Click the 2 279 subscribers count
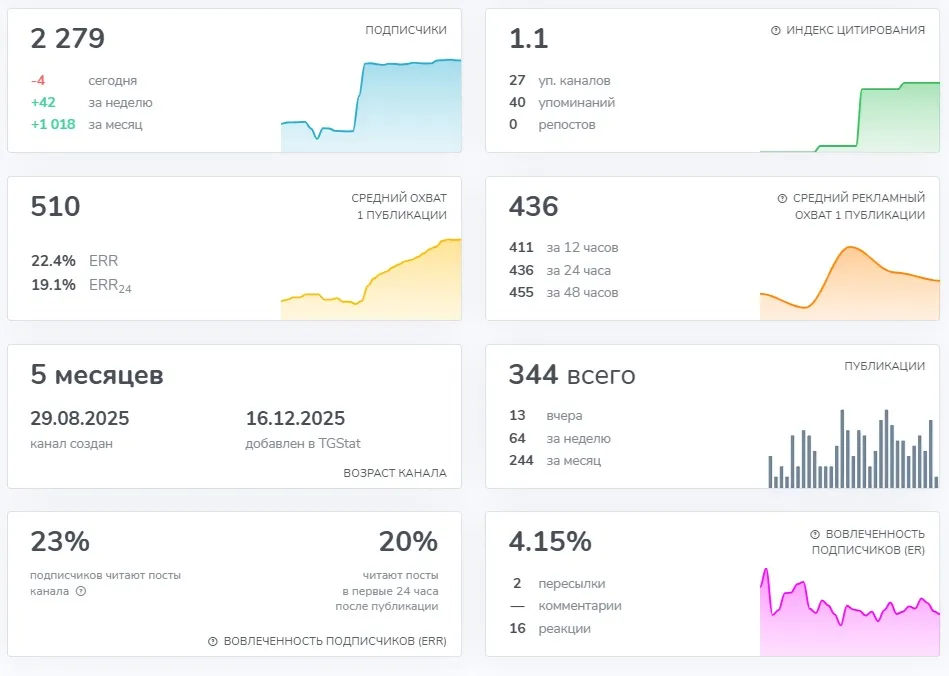The image size is (949, 676). coord(68,39)
